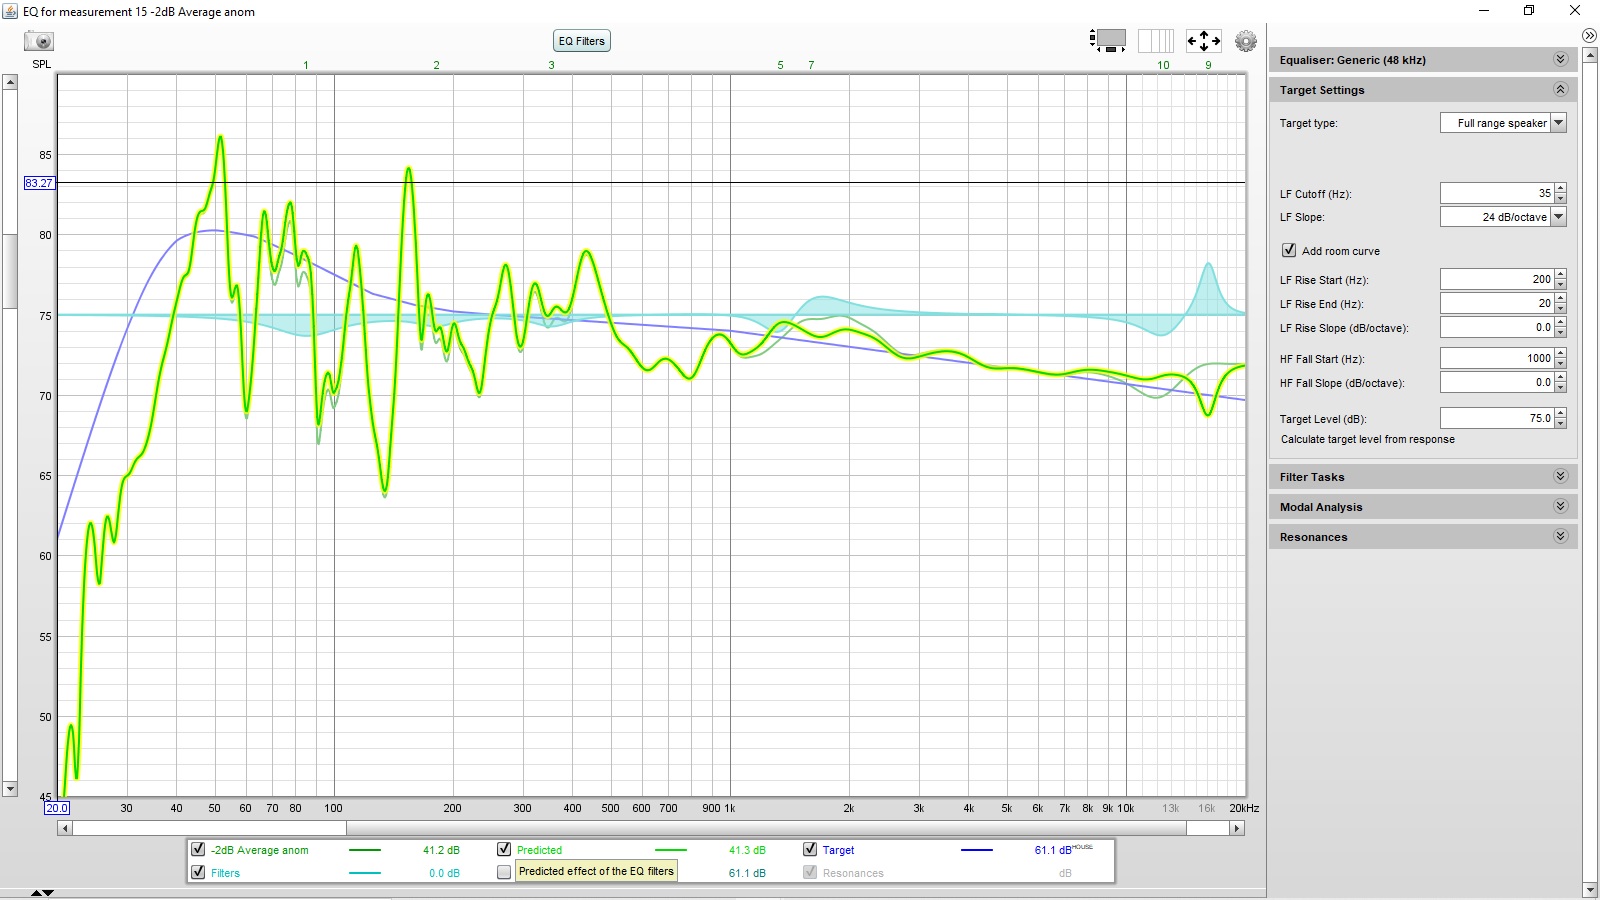Select filter marker 3 above graph

tap(551, 65)
